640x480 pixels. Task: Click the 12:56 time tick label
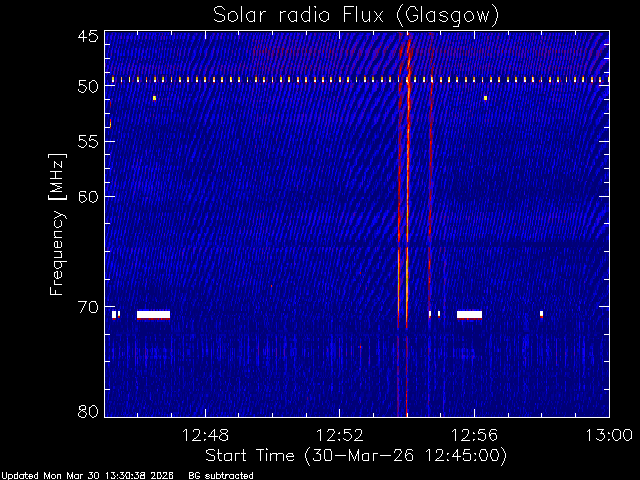pyautogui.click(x=474, y=436)
